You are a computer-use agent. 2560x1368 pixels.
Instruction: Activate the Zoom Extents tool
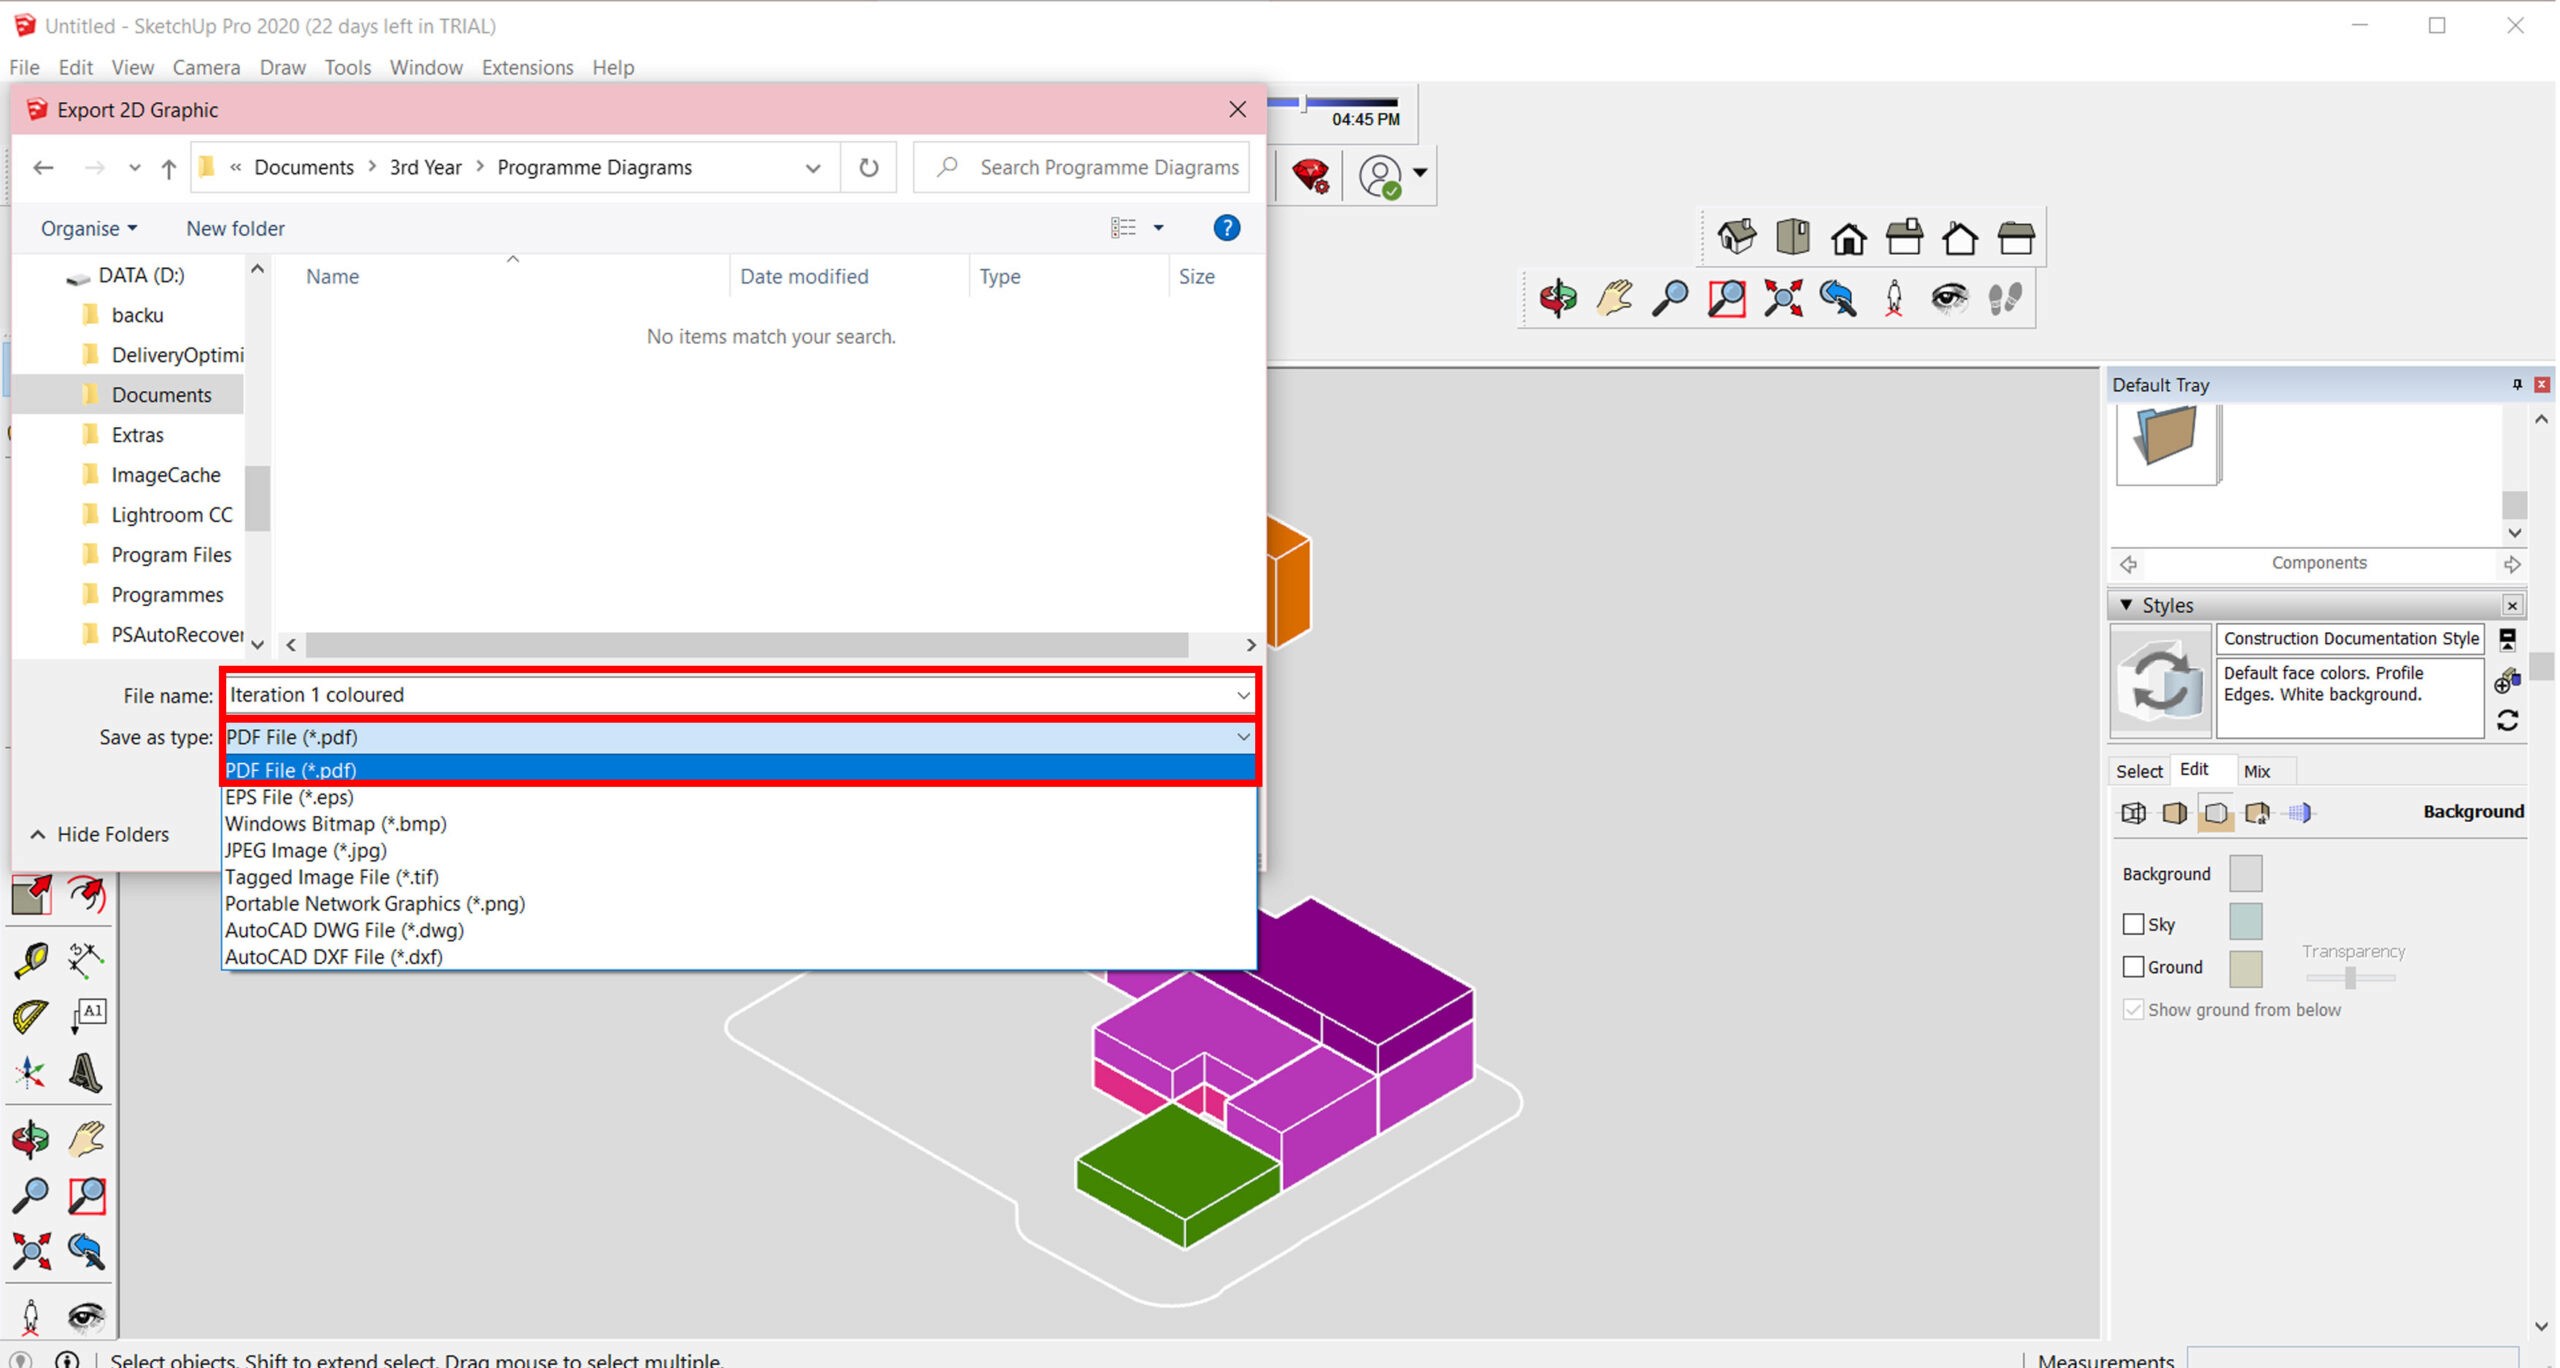1783,298
